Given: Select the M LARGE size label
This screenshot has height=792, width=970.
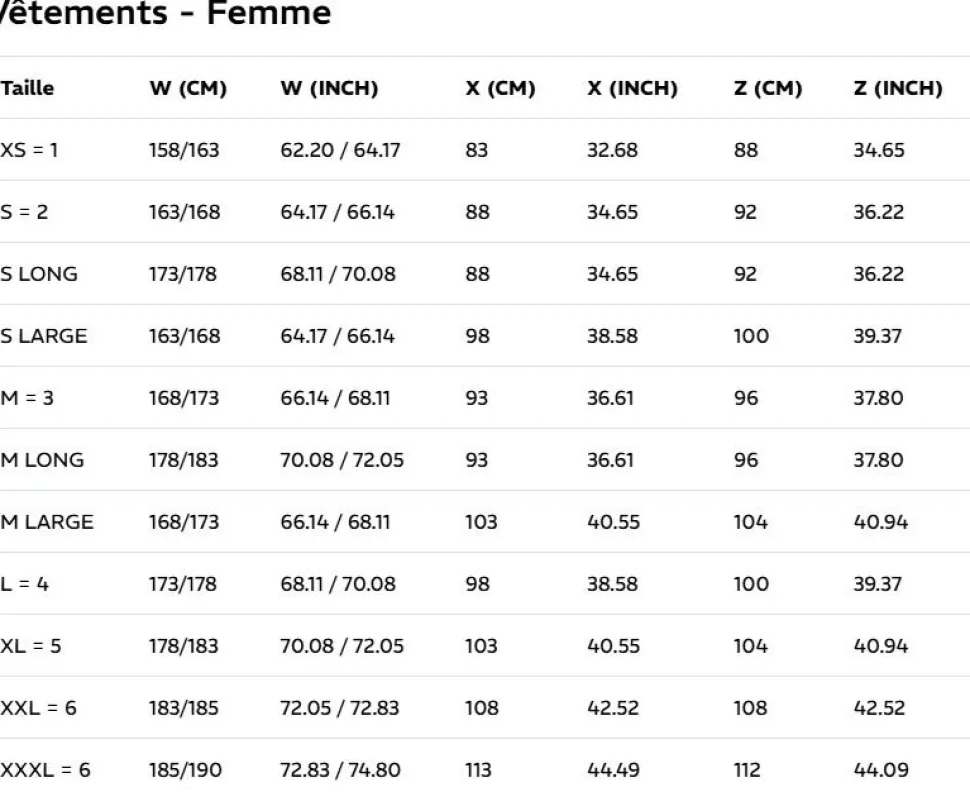Looking at the screenshot, I should 47,522.
